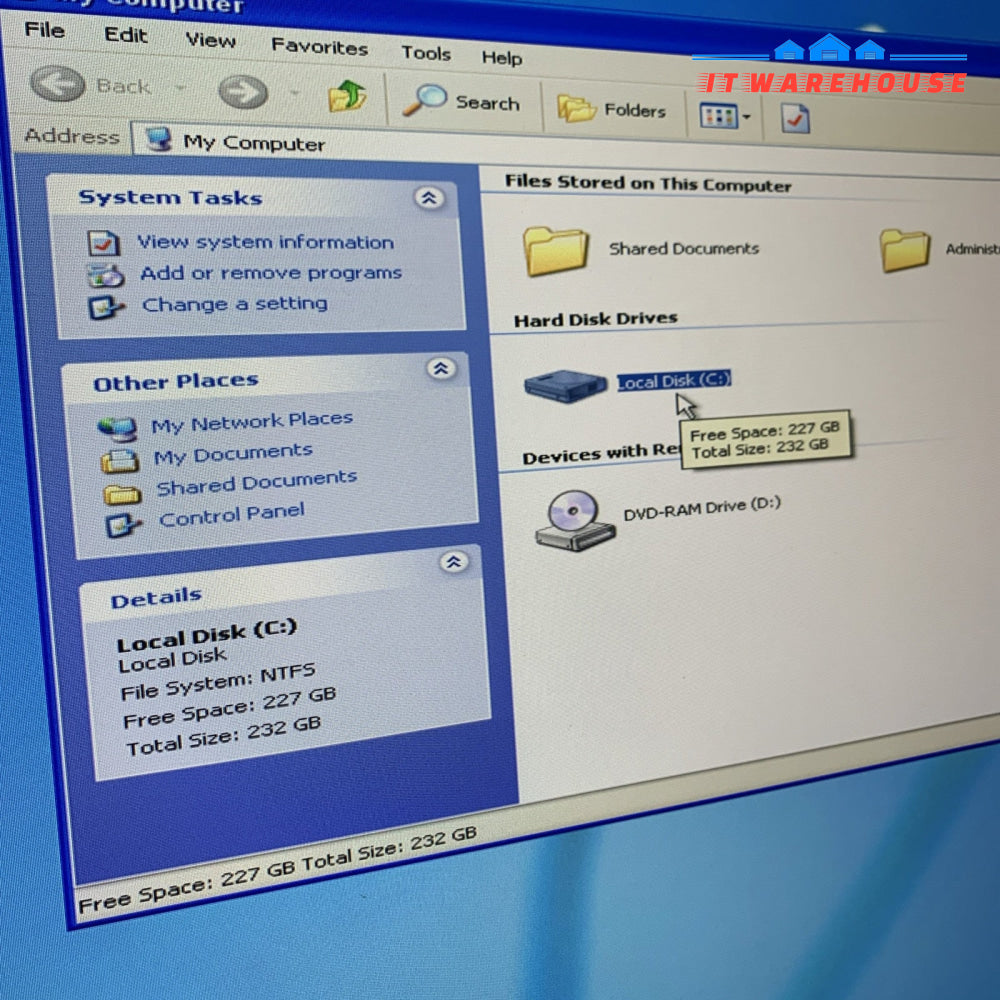Click the Up folder icon
The height and width of the screenshot is (1000, 1000).
pyautogui.click(x=347, y=97)
